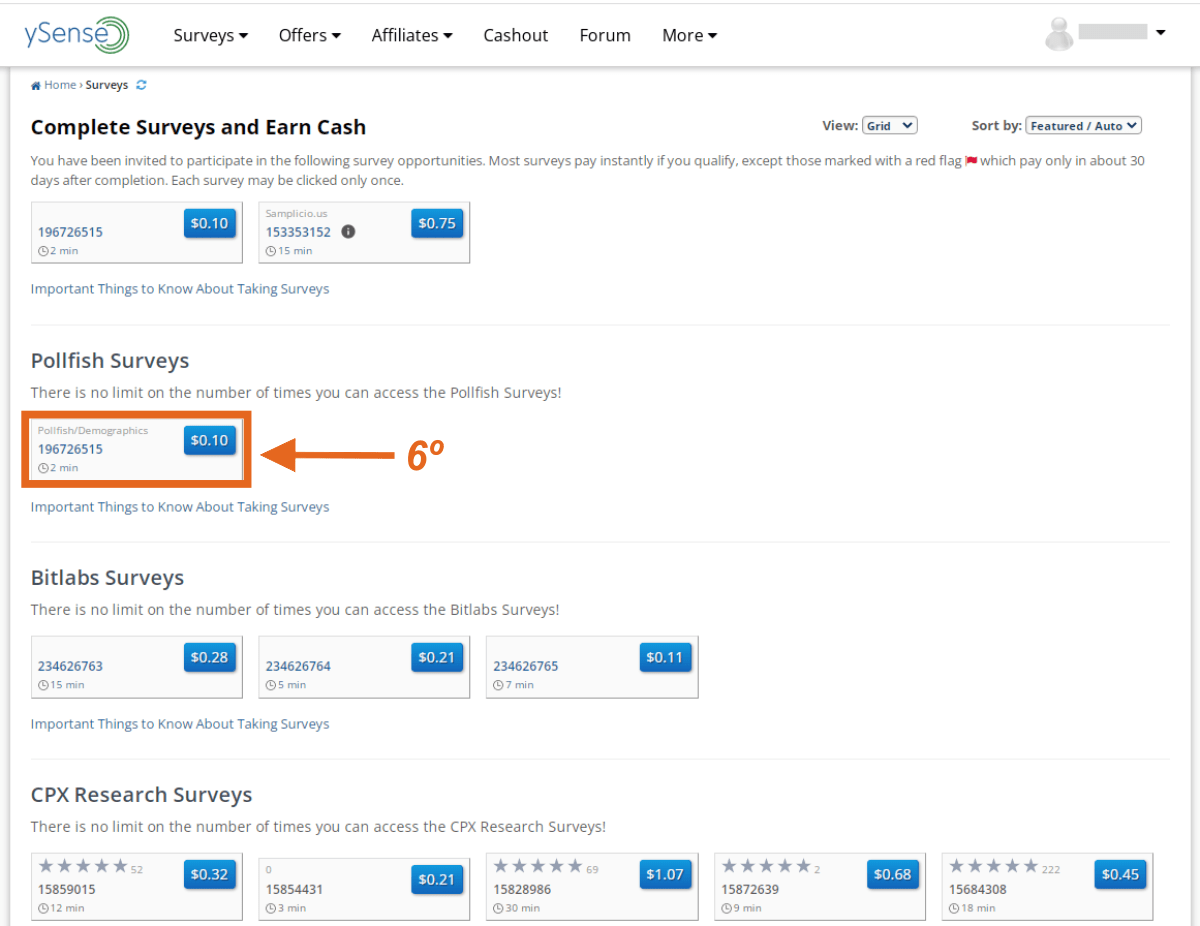Click the star rating on survey 15828986
1200x926 pixels.
click(538, 866)
